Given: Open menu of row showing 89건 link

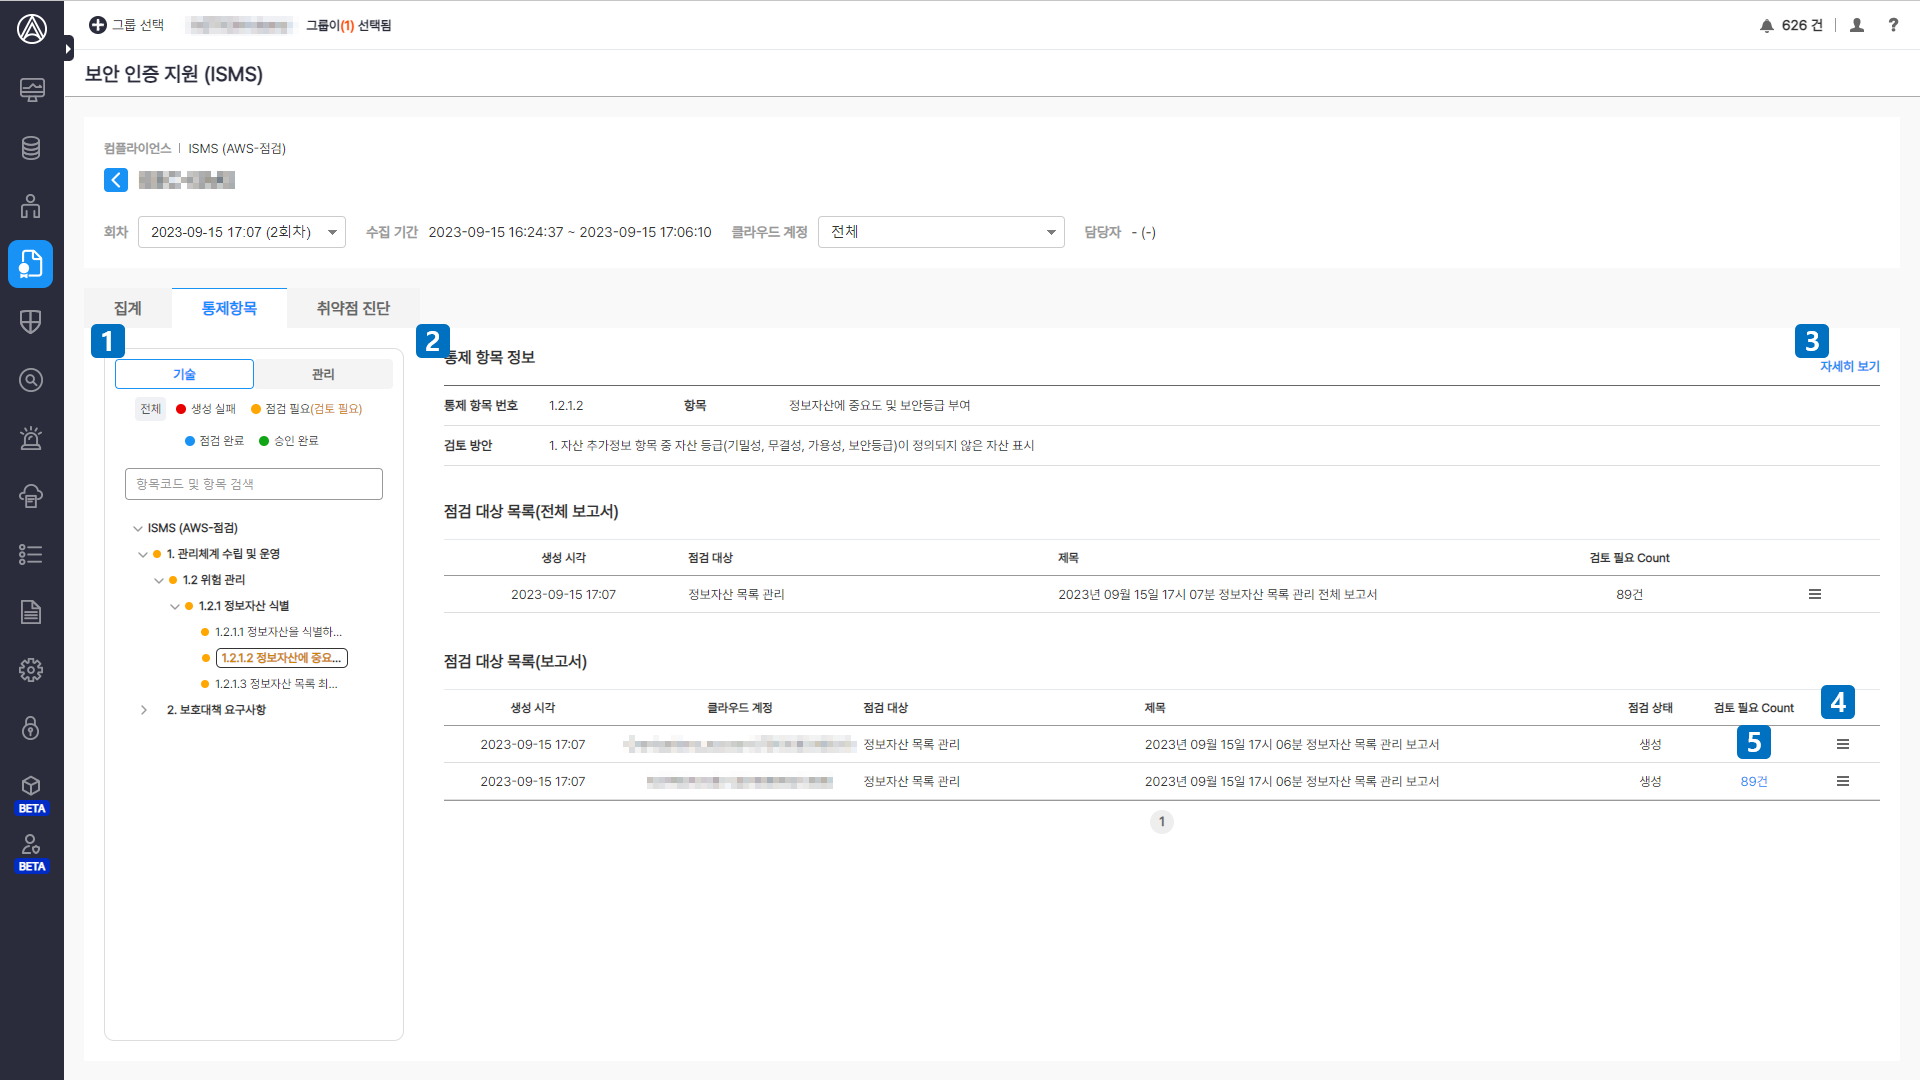Looking at the screenshot, I should [1843, 782].
